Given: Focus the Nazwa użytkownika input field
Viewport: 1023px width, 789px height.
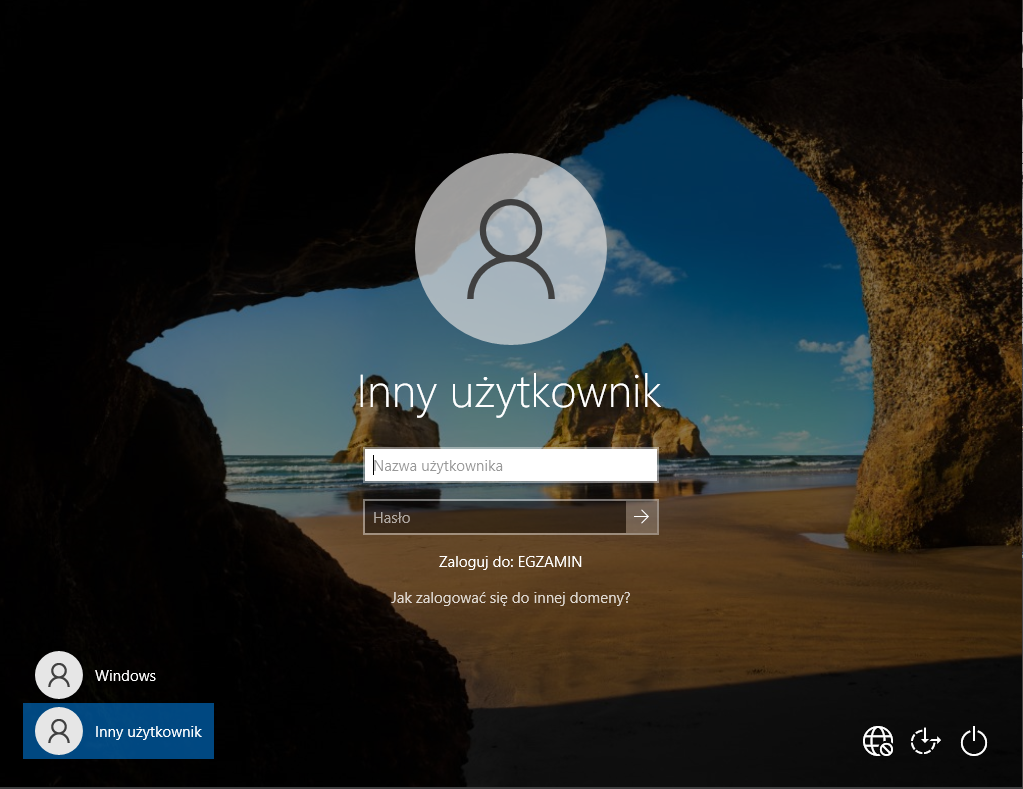Looking at the screenshot, I should (x=511, y=465).
